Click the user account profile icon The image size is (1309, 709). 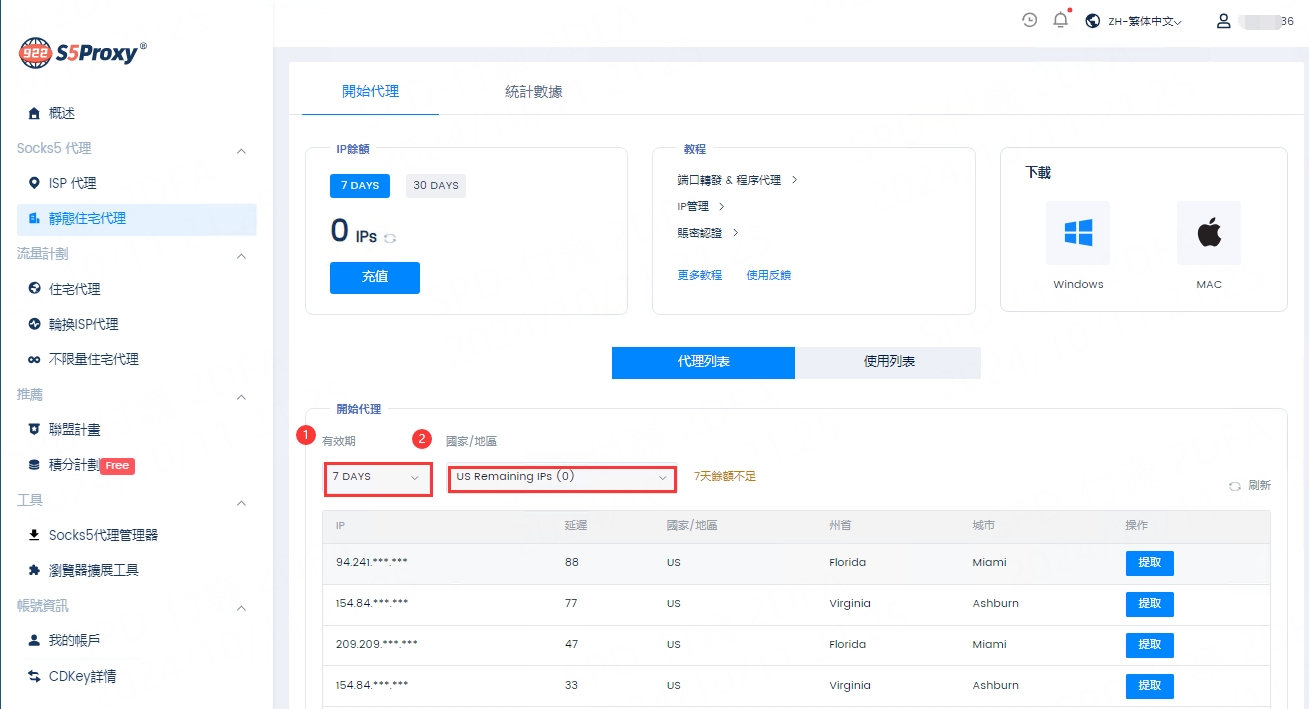tap(1223, 21)
